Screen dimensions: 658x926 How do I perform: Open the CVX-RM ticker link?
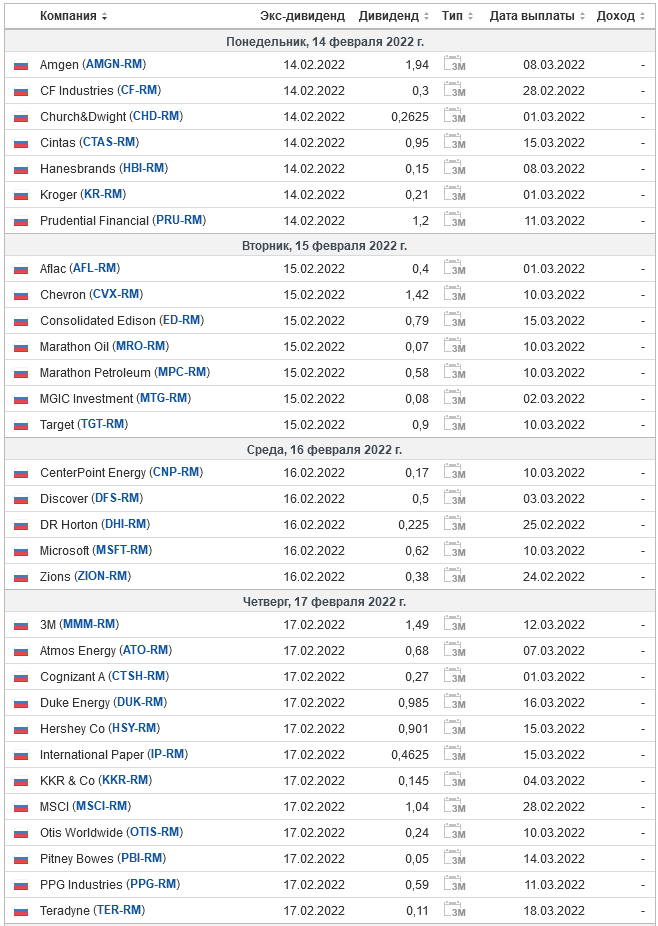tap(116, 295)
